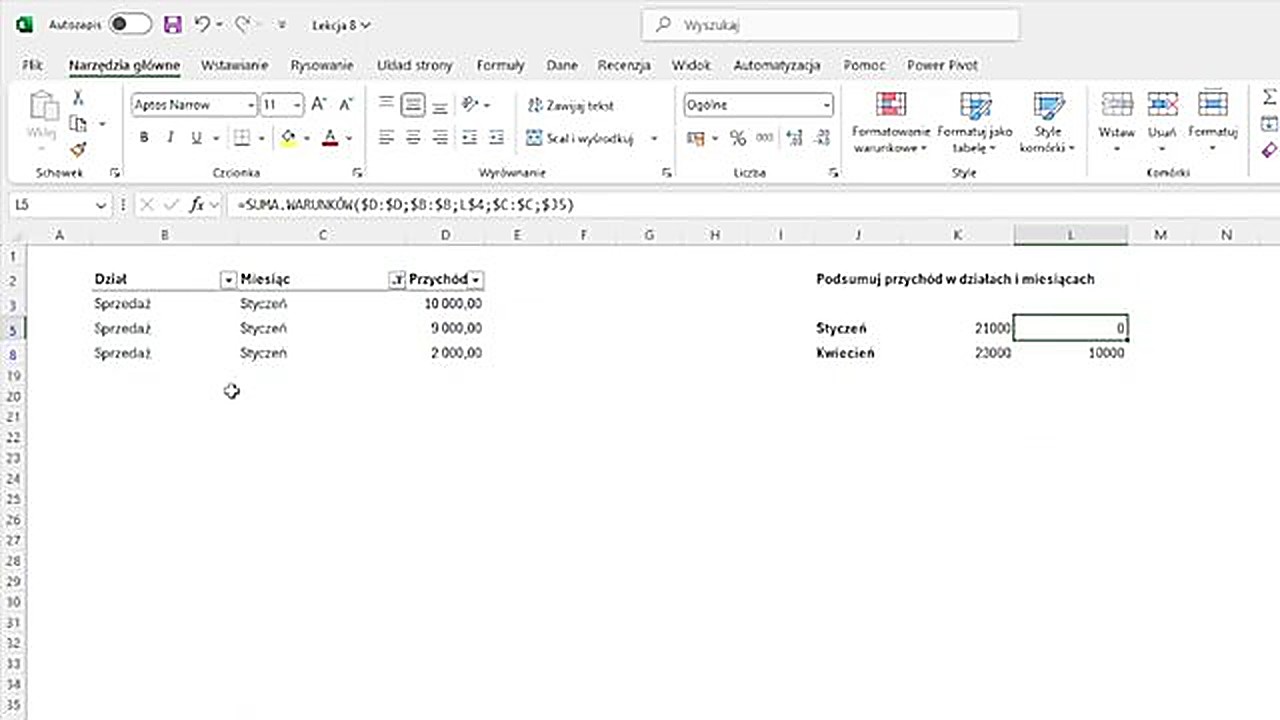Click the Save floppy disk icon
1280x720 pixels.
172,24
